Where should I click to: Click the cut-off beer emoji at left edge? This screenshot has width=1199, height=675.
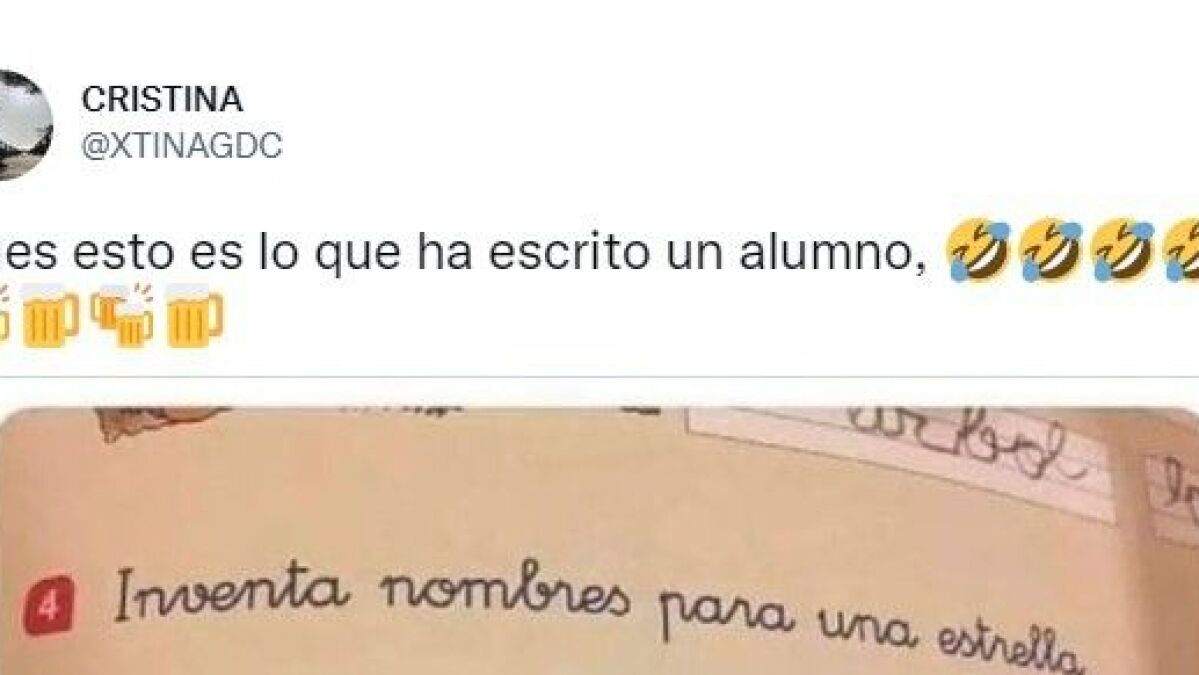4,315
